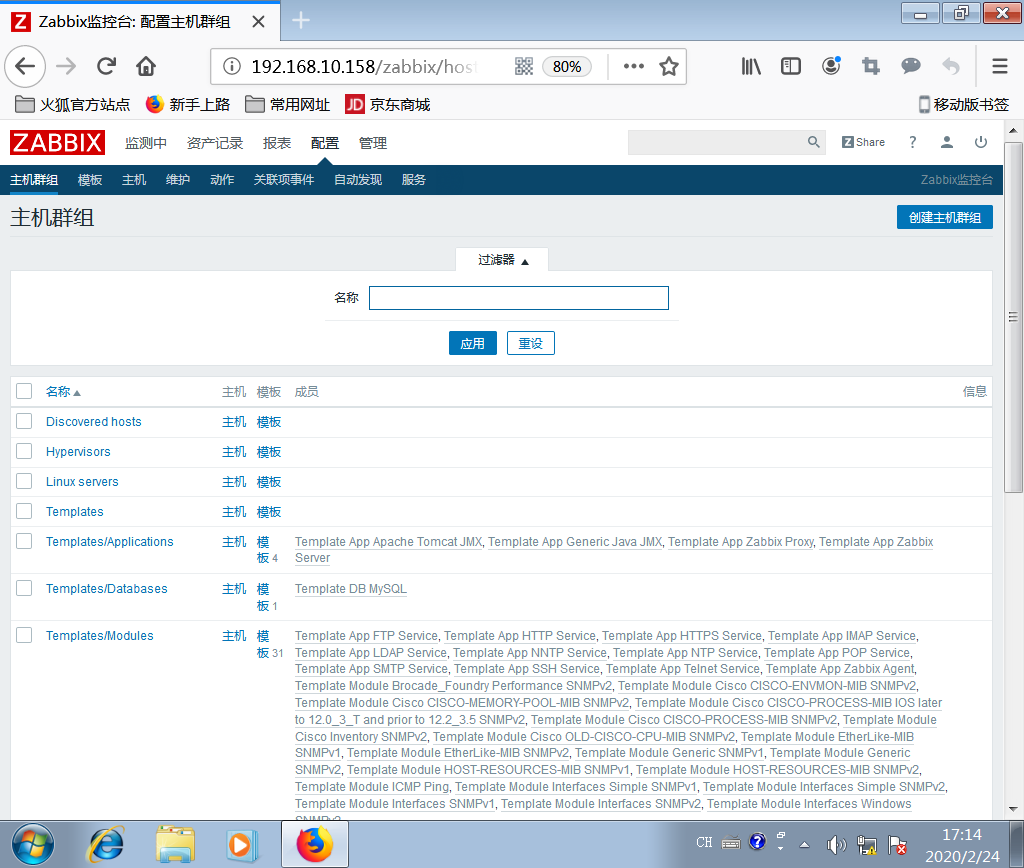This screenshot has height=868, width=1024.
Task: Open the 京东商城 bookmark
Action: point(388,104)
